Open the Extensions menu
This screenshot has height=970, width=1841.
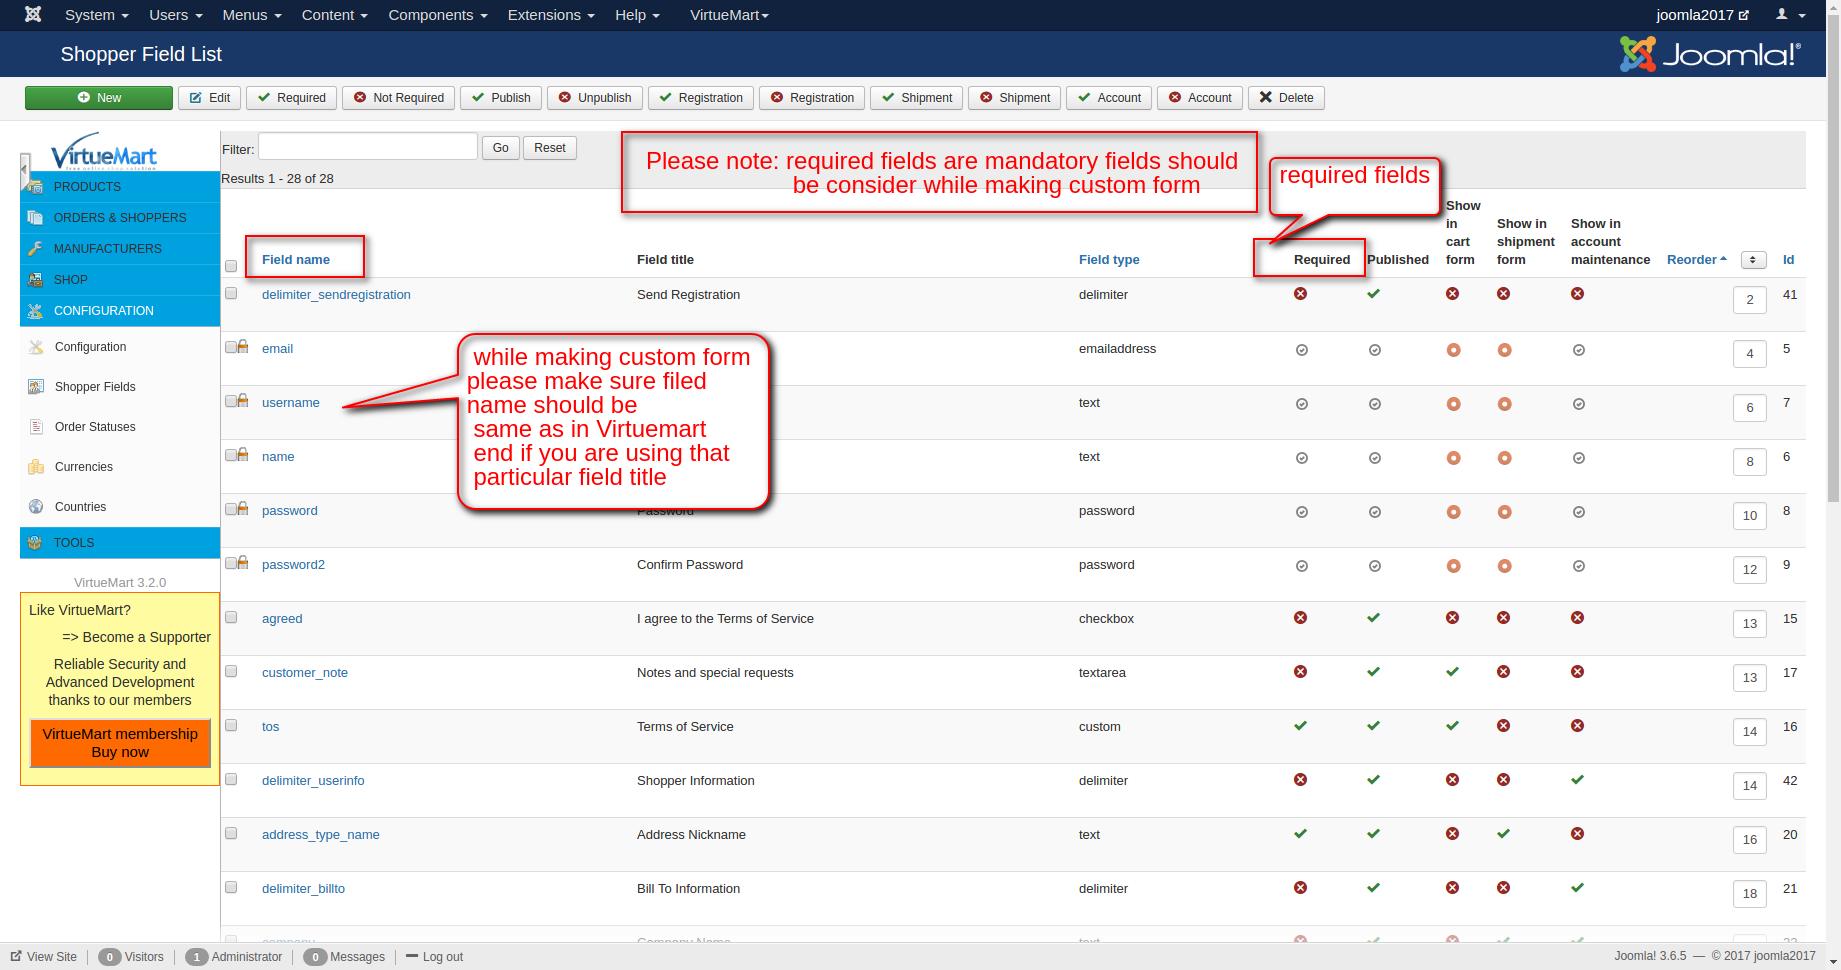click(550, 15)
